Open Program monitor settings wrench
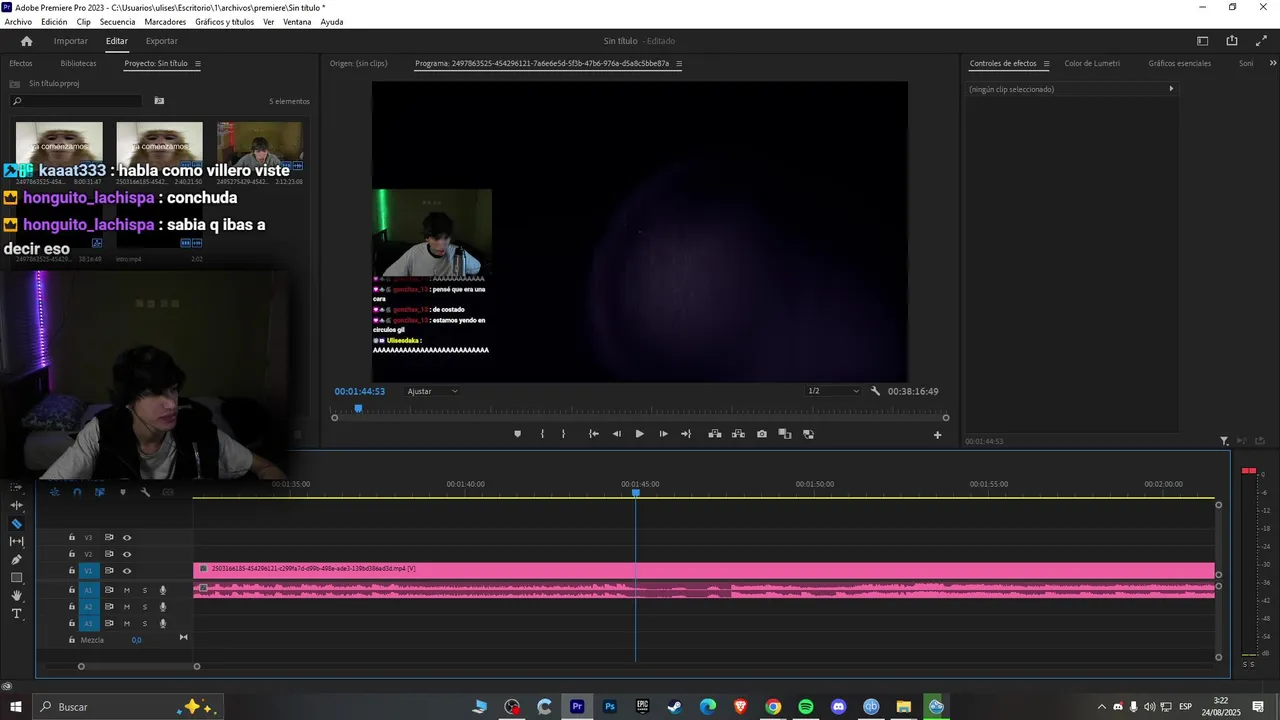Screen dimensions: 1280x720 pos(875,391)
